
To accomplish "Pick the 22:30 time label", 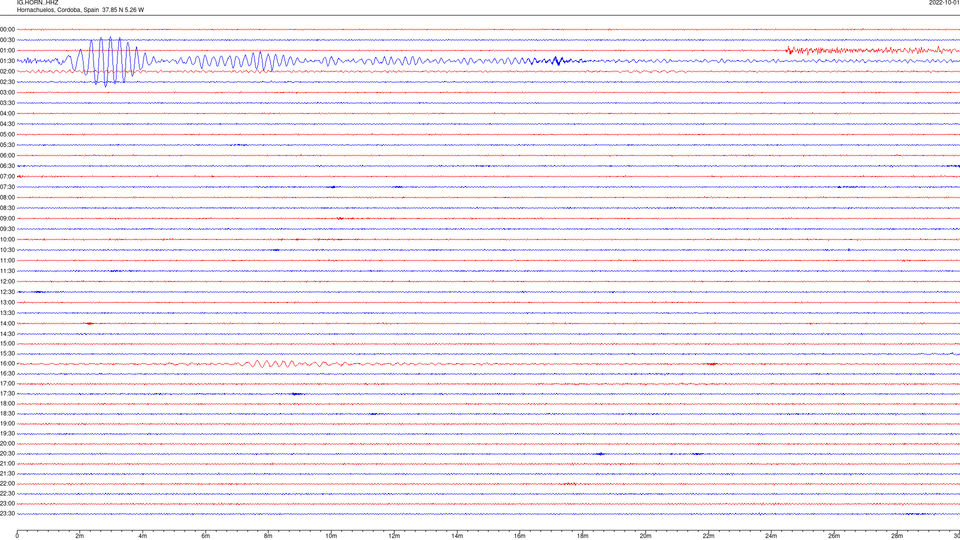I will [x=7, y=493].
